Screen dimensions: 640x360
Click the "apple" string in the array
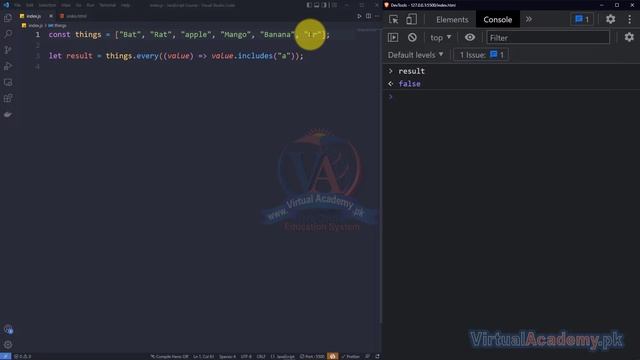click(196, 35)
